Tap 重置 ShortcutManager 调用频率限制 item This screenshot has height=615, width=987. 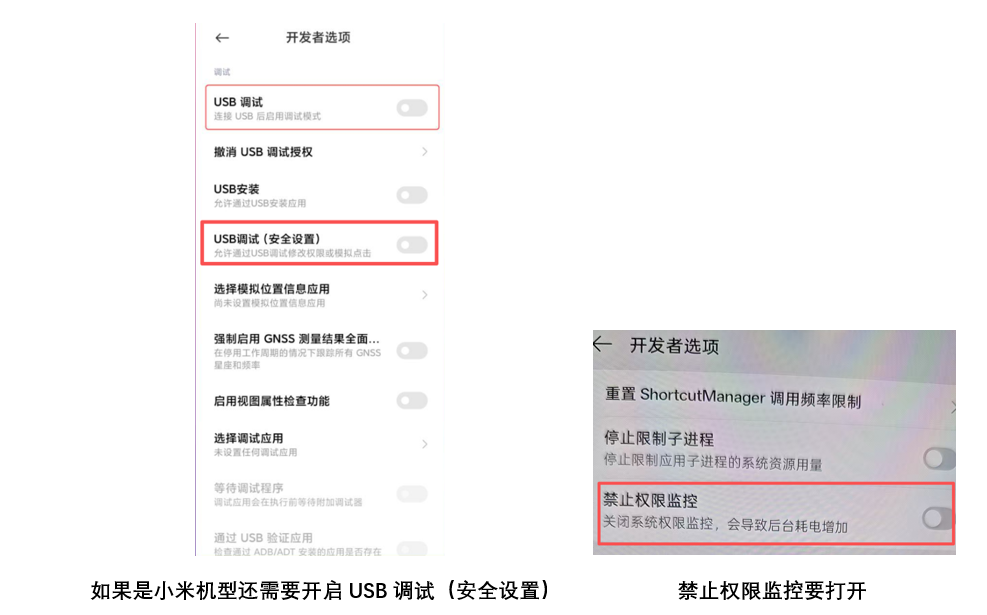pyautogui.click(x=774, y=398)
